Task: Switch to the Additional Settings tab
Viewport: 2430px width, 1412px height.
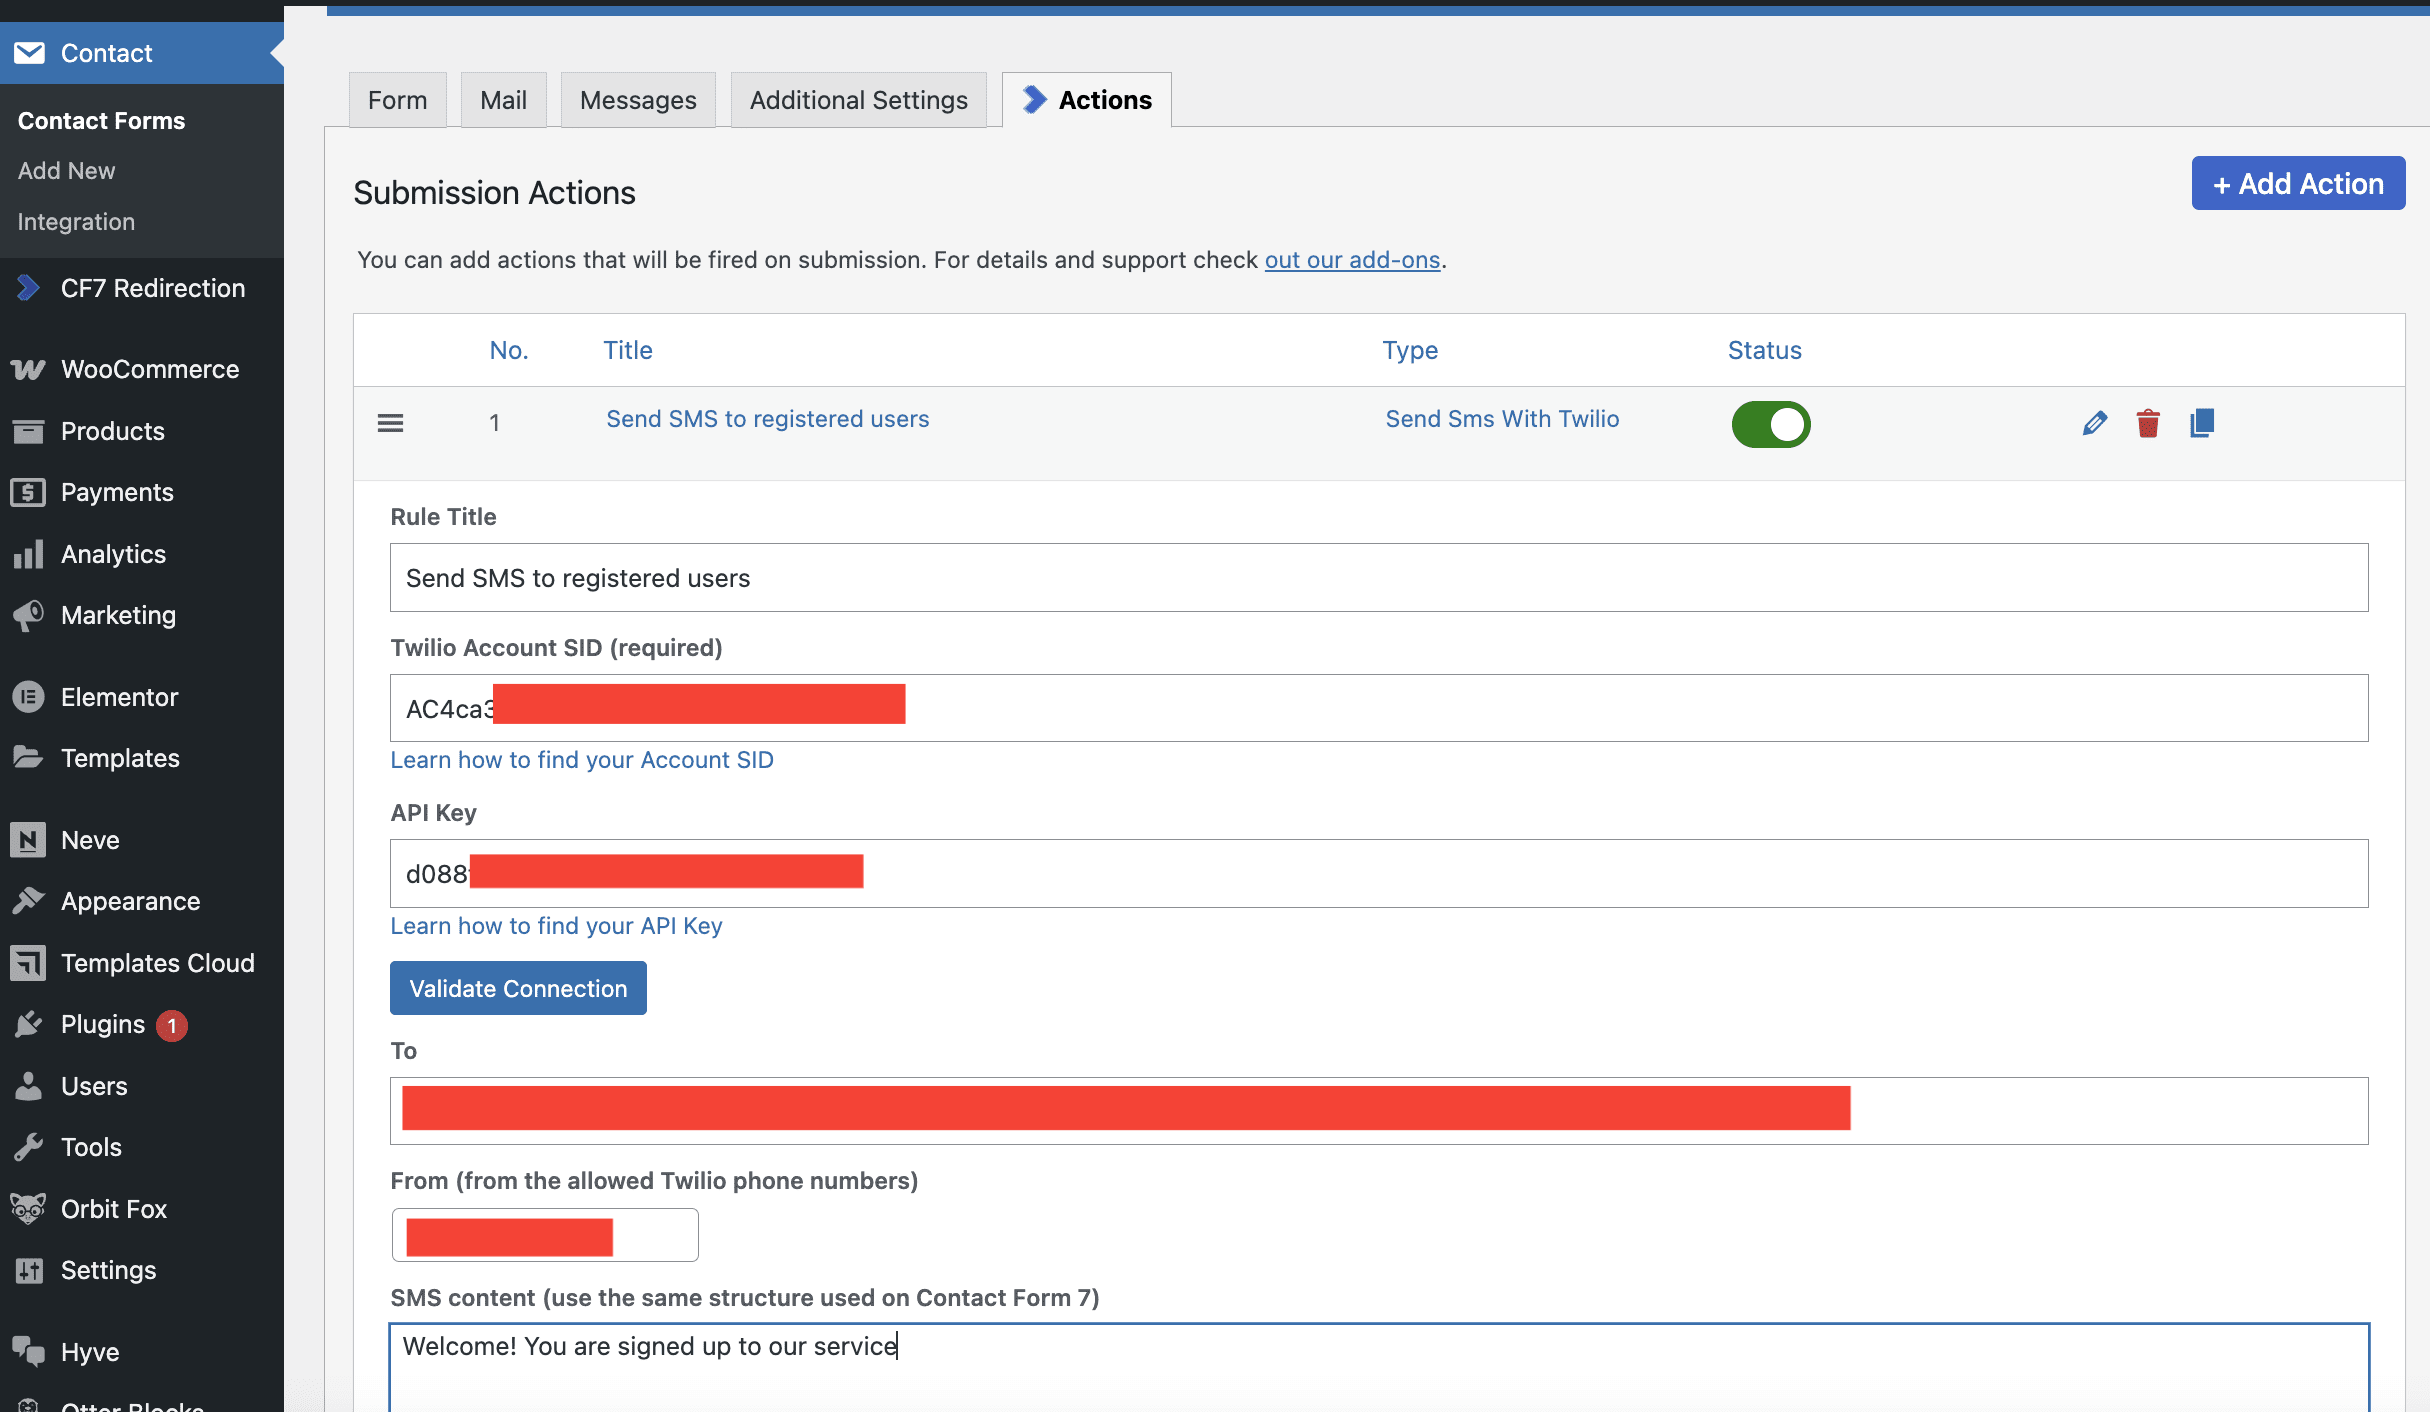Action: (x=858, y=100)
